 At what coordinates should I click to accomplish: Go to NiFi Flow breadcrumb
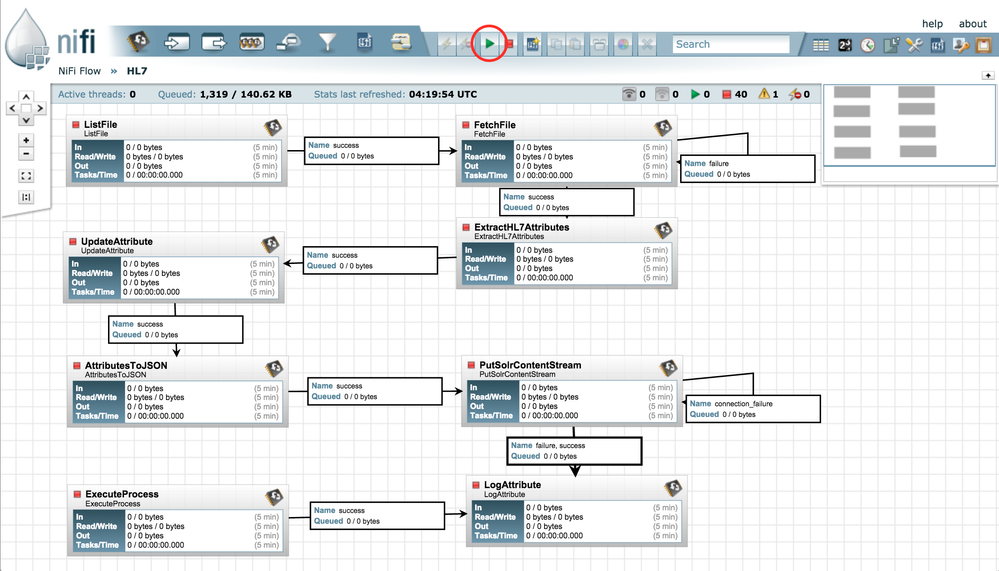80,71
